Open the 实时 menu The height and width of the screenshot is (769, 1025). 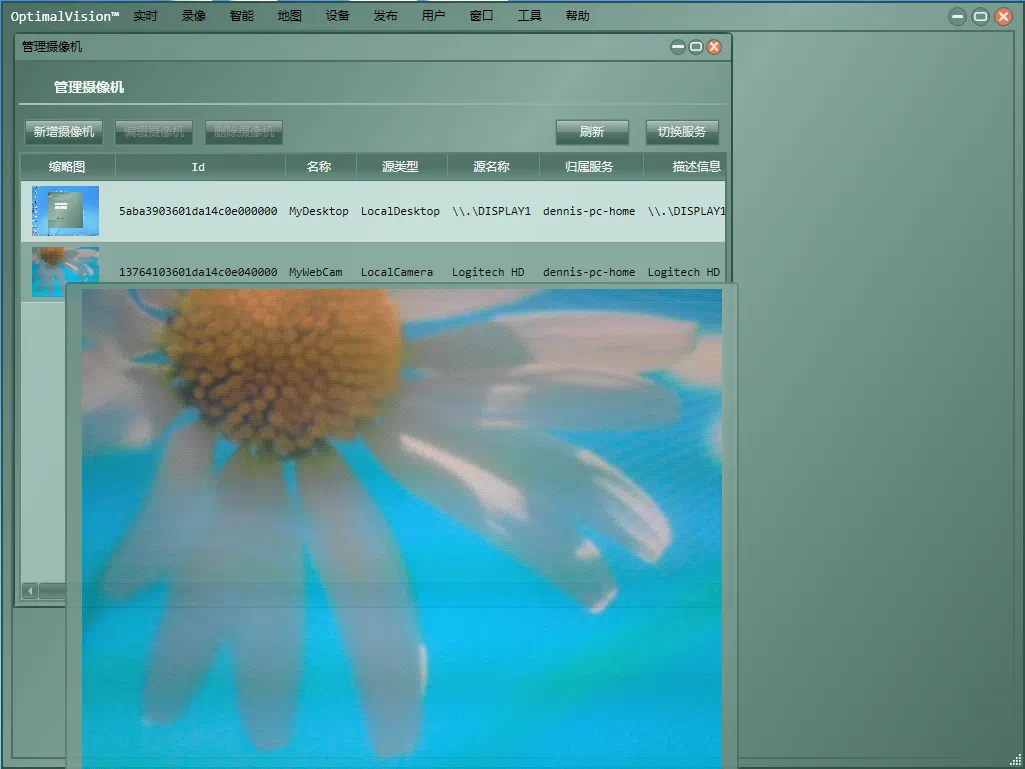click(145, 16)
